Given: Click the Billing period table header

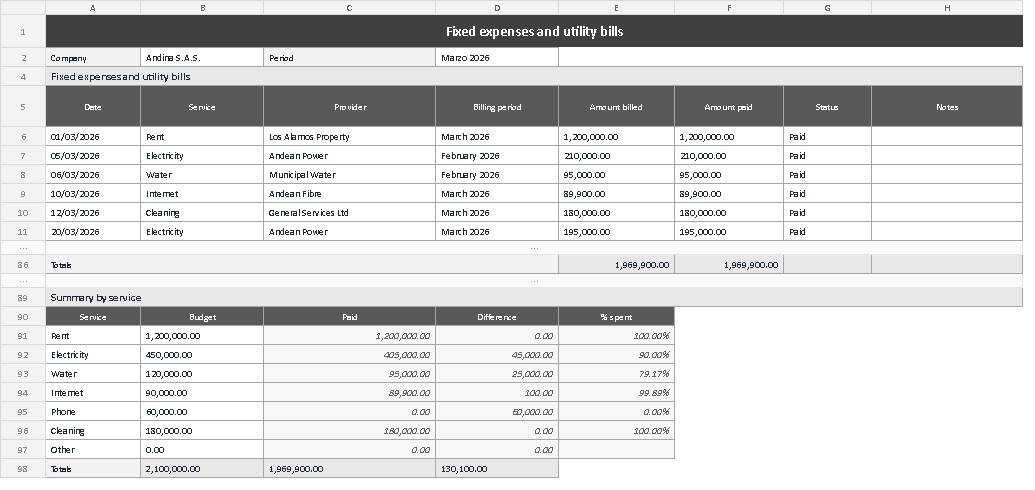Looking at the screenshot, I should (x=497, y=106).
